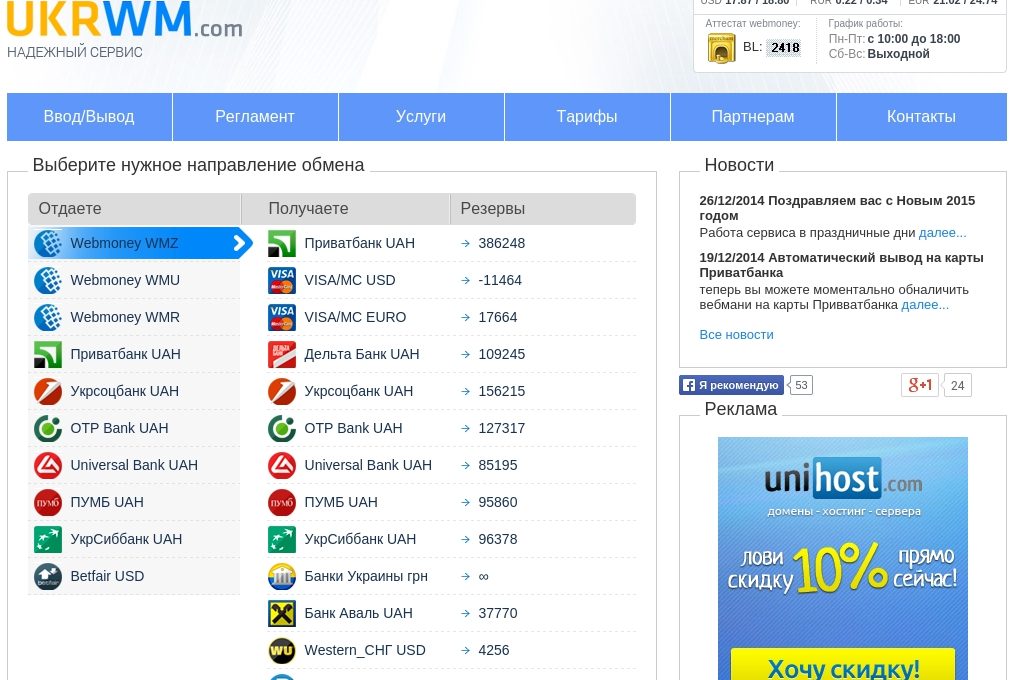Select Дельта Банк UAH in Получаете list
Image resolution: width=1013 pixels, height=680 pixels.
pyautogui.click(x=362, y=354)
